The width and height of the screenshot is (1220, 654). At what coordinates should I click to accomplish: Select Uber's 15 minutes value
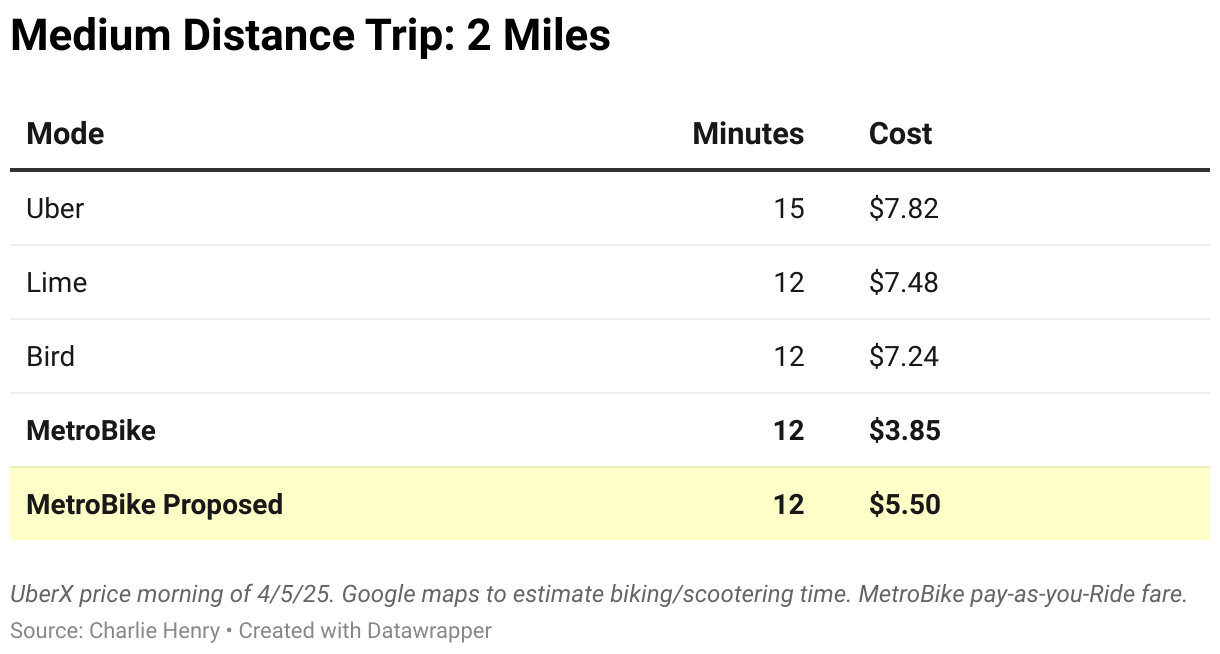pos(788,208)
